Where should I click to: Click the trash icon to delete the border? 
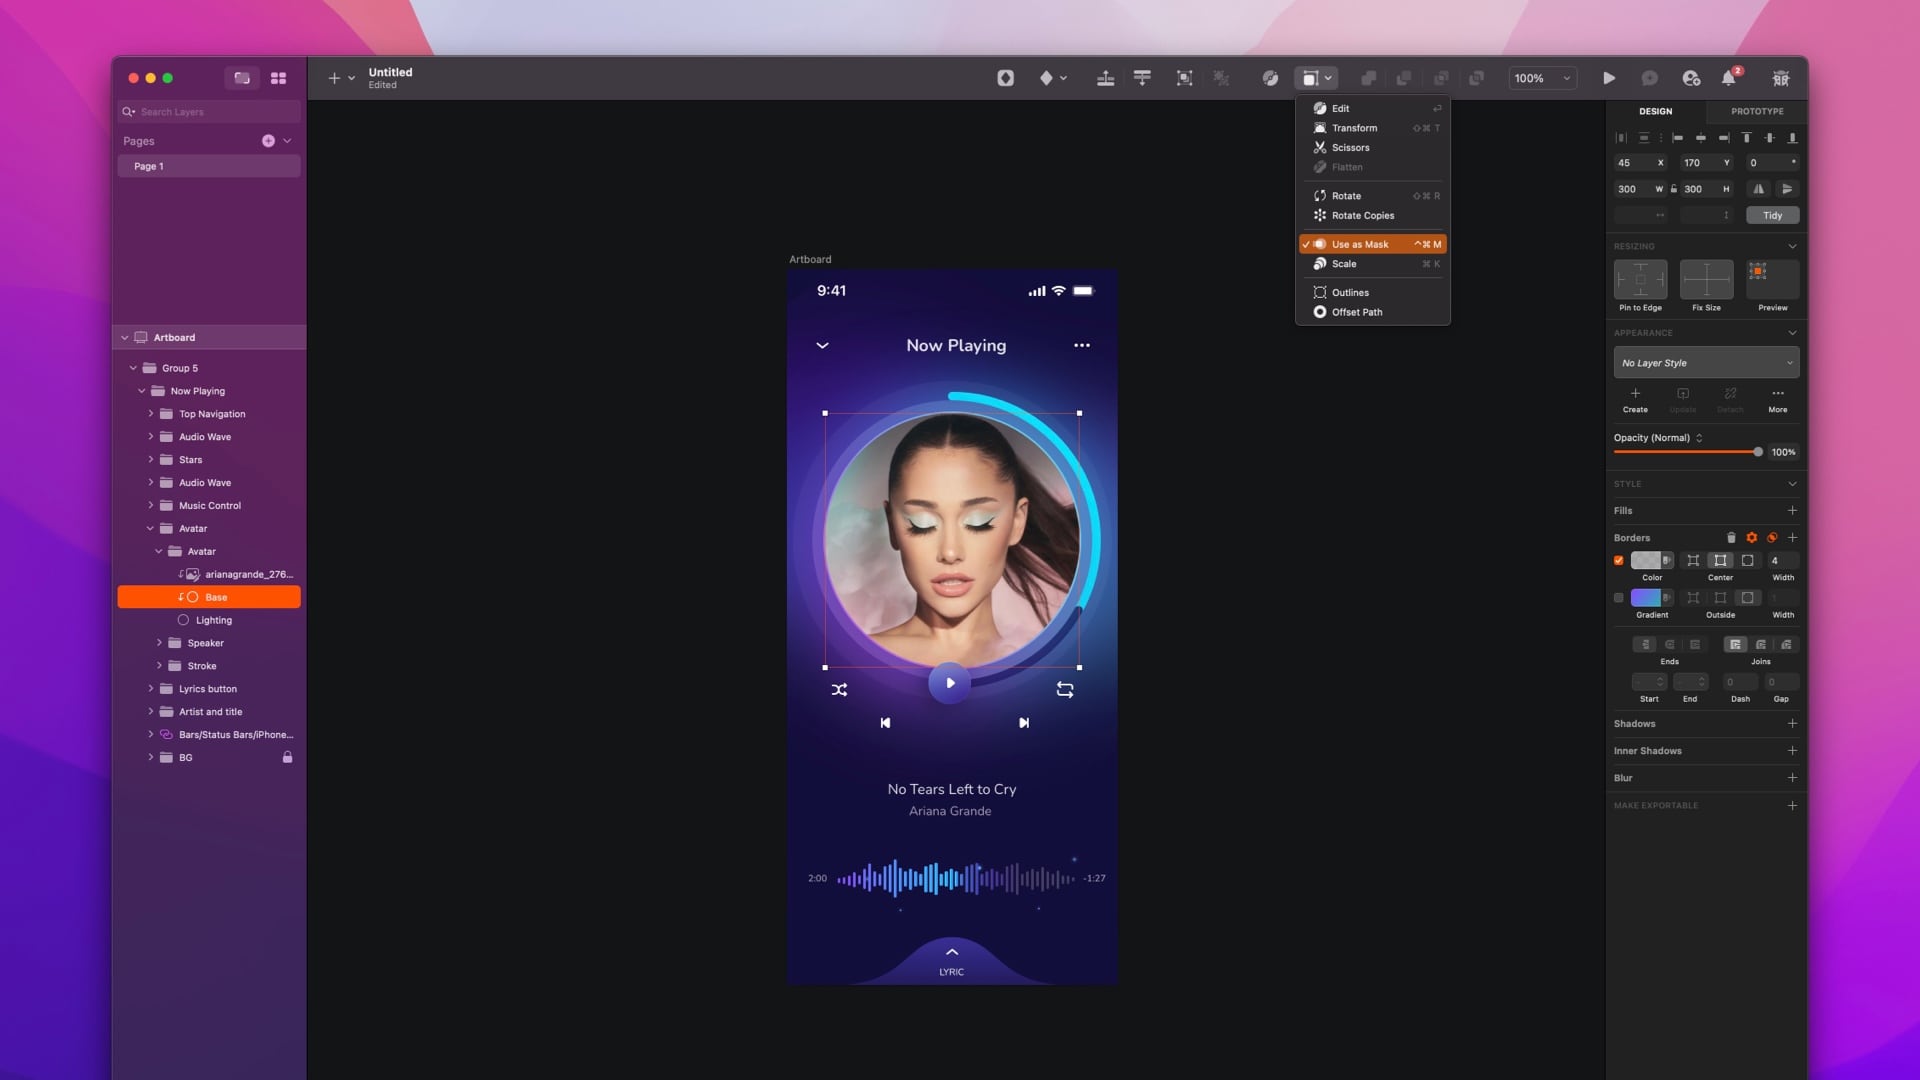click(1731, 537)
